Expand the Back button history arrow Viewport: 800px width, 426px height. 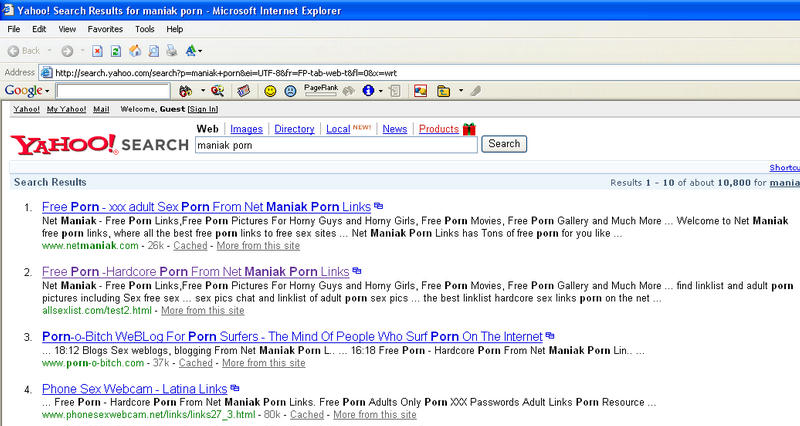pyautogui.click(x=49, y=50)
